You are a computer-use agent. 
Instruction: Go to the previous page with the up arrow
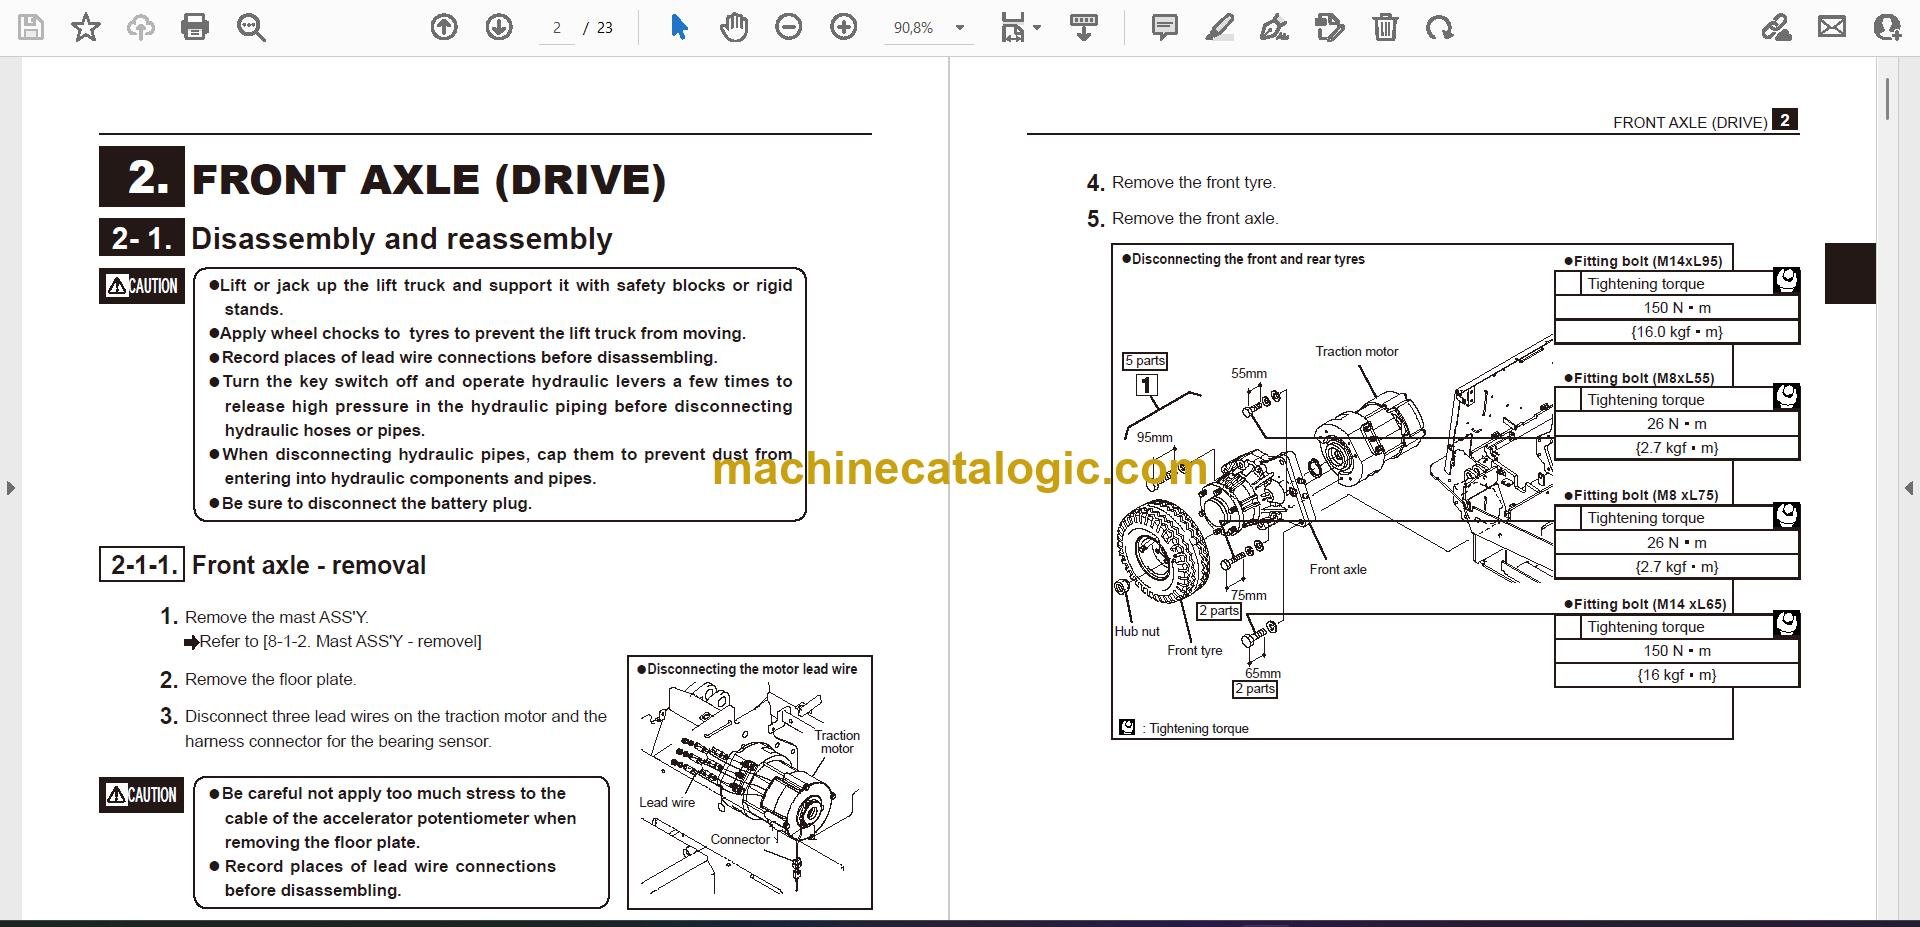coord(444,27)
